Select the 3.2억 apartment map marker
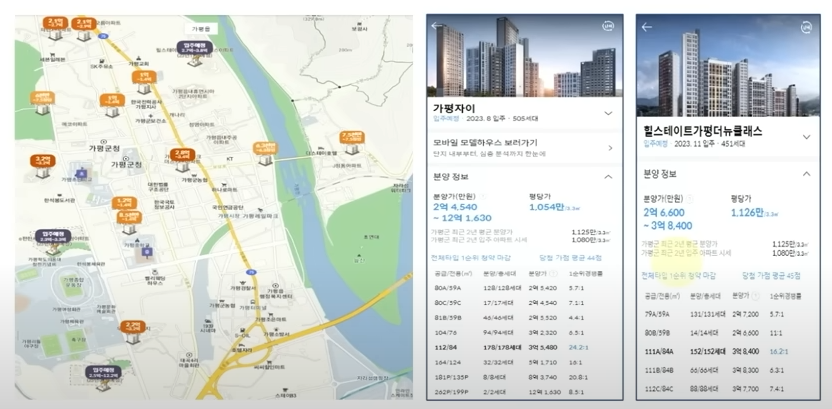This screenshot has height=409, width=832. click(x=42, y=166)
